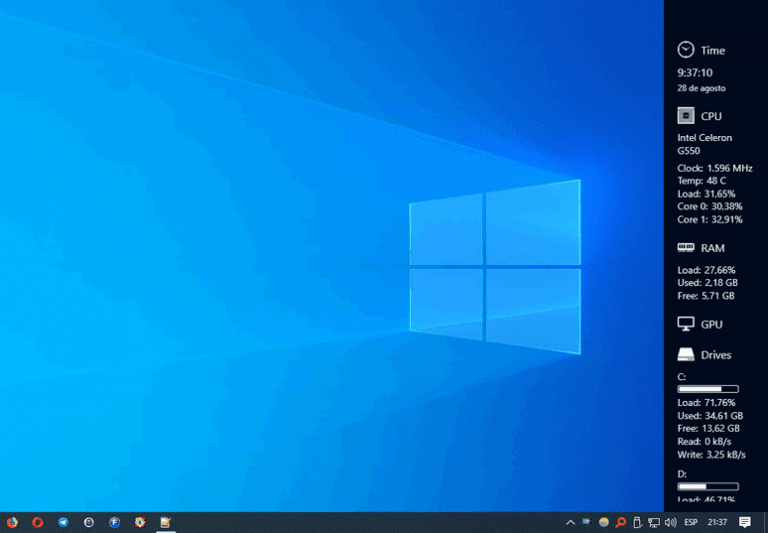This screenshot has height=533, width=768.
Task: Open the network tray icon
Action: 653,522
